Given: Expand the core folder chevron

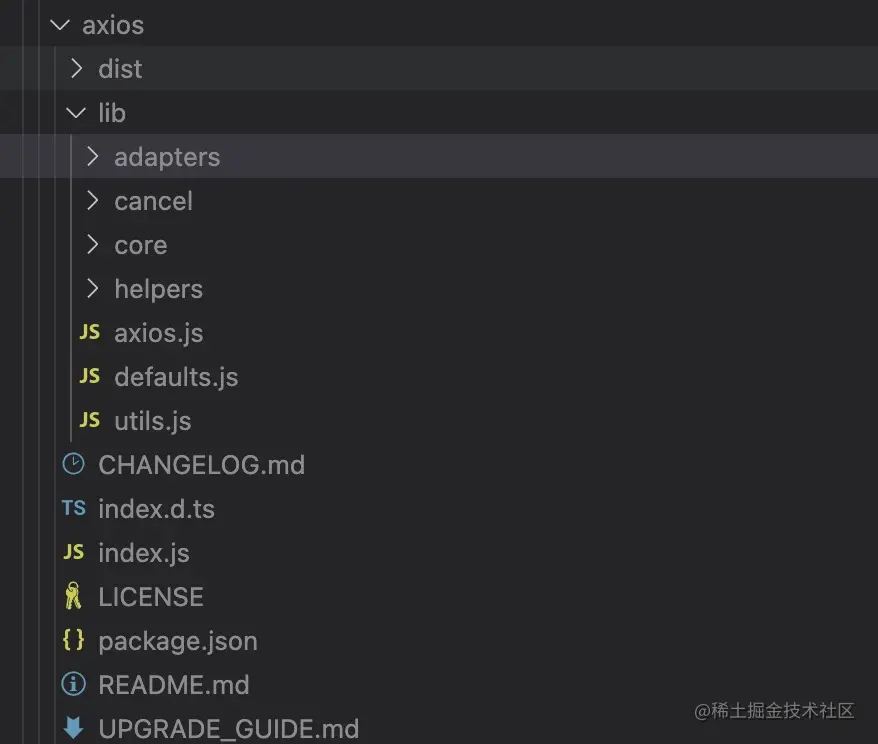Looking at the screenshot, I should 93,245.
